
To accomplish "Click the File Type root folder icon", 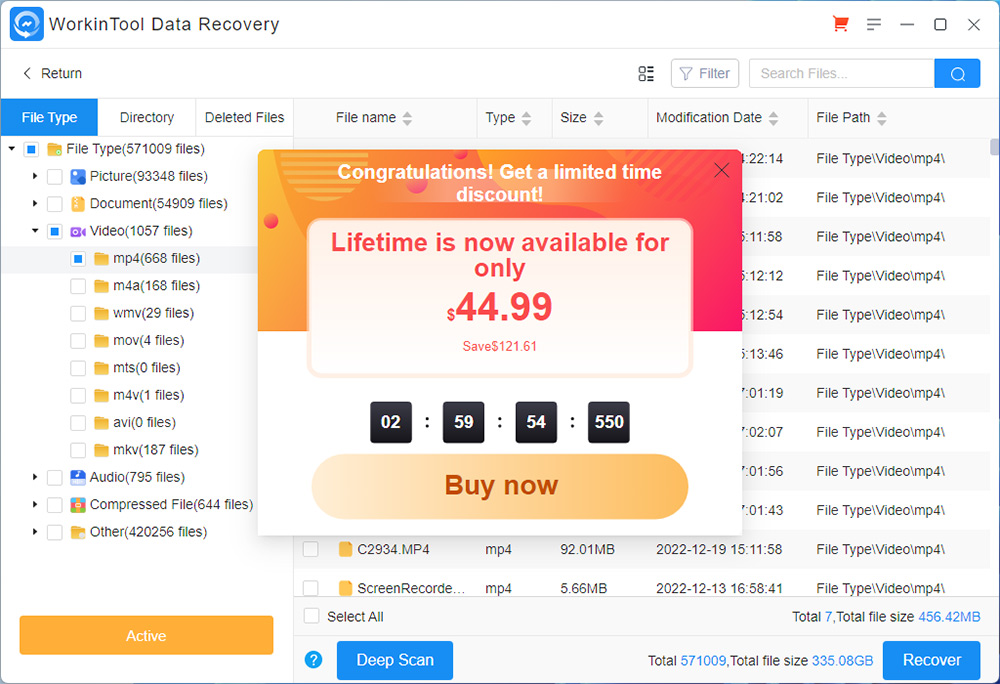I will [54, 149].
